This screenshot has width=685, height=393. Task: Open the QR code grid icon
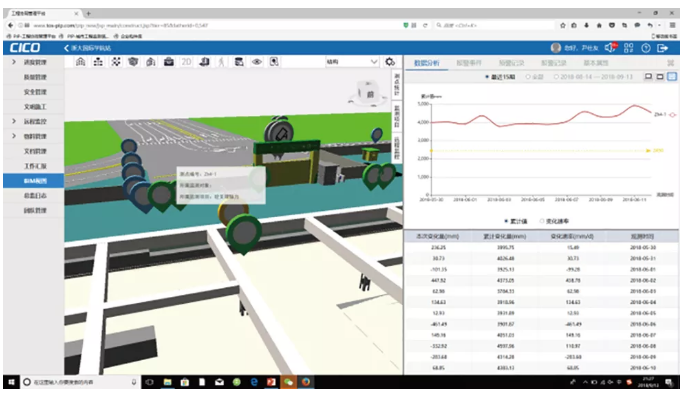coord(628,48)
